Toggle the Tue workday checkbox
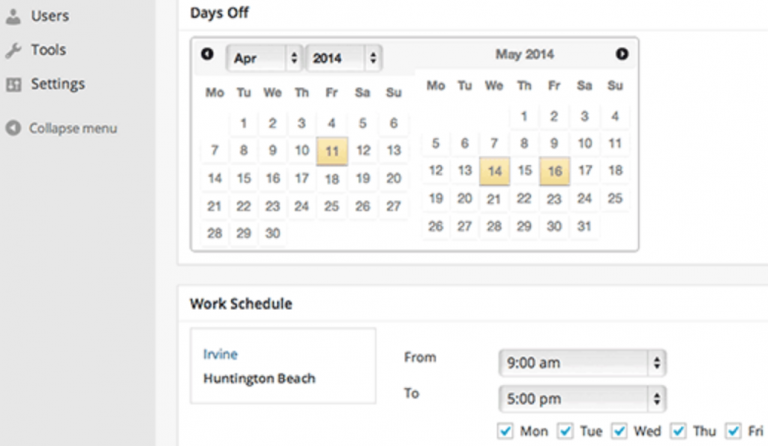Viewport: 768px width, 446px height. tap(566, 431)
